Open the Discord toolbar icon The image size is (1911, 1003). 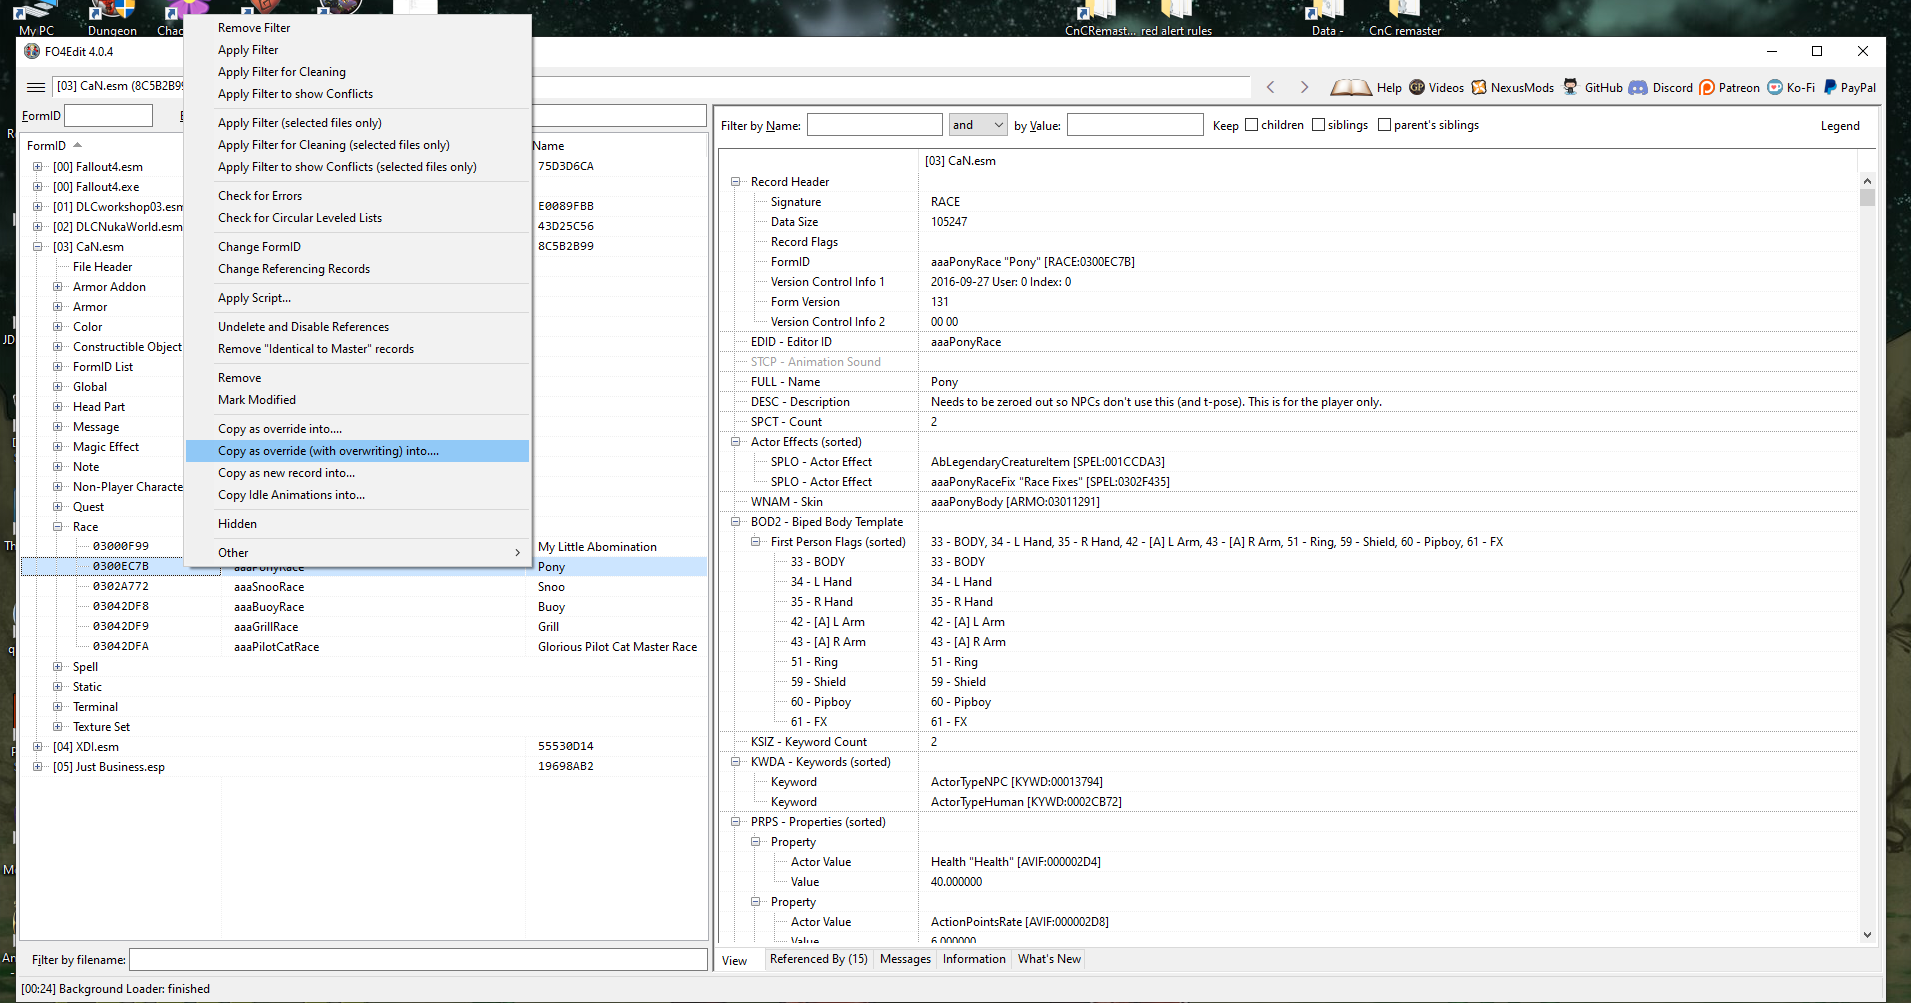1638,87
